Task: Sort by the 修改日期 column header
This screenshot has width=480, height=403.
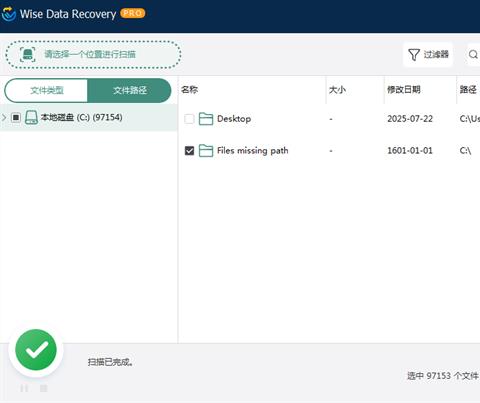Action: pyautogui.click(x=404, y=90)
